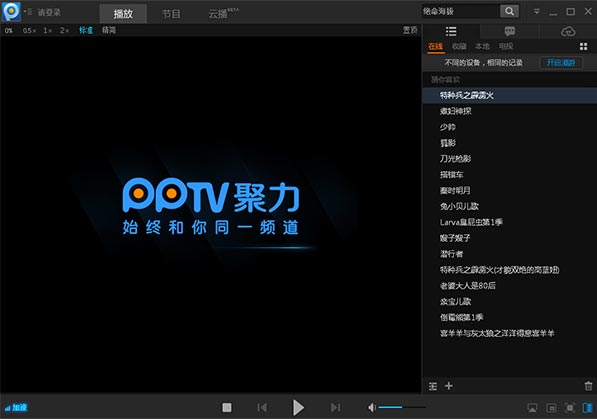
Task: Enter fullscreen with the fullscreen icon
Action: [x=570, y=408]
